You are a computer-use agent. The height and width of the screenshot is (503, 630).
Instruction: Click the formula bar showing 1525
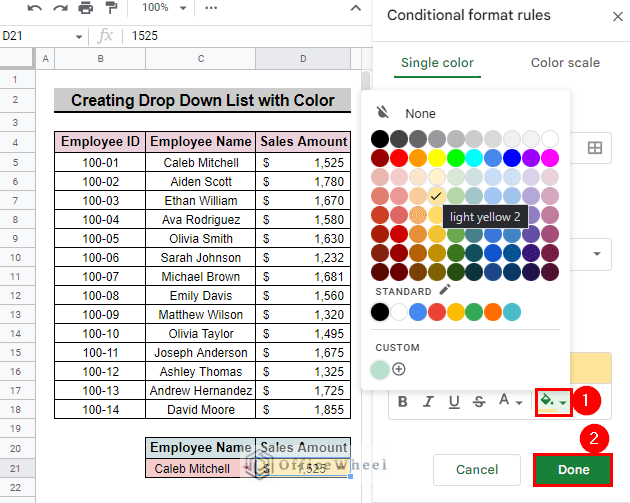(x=249, y=36)
